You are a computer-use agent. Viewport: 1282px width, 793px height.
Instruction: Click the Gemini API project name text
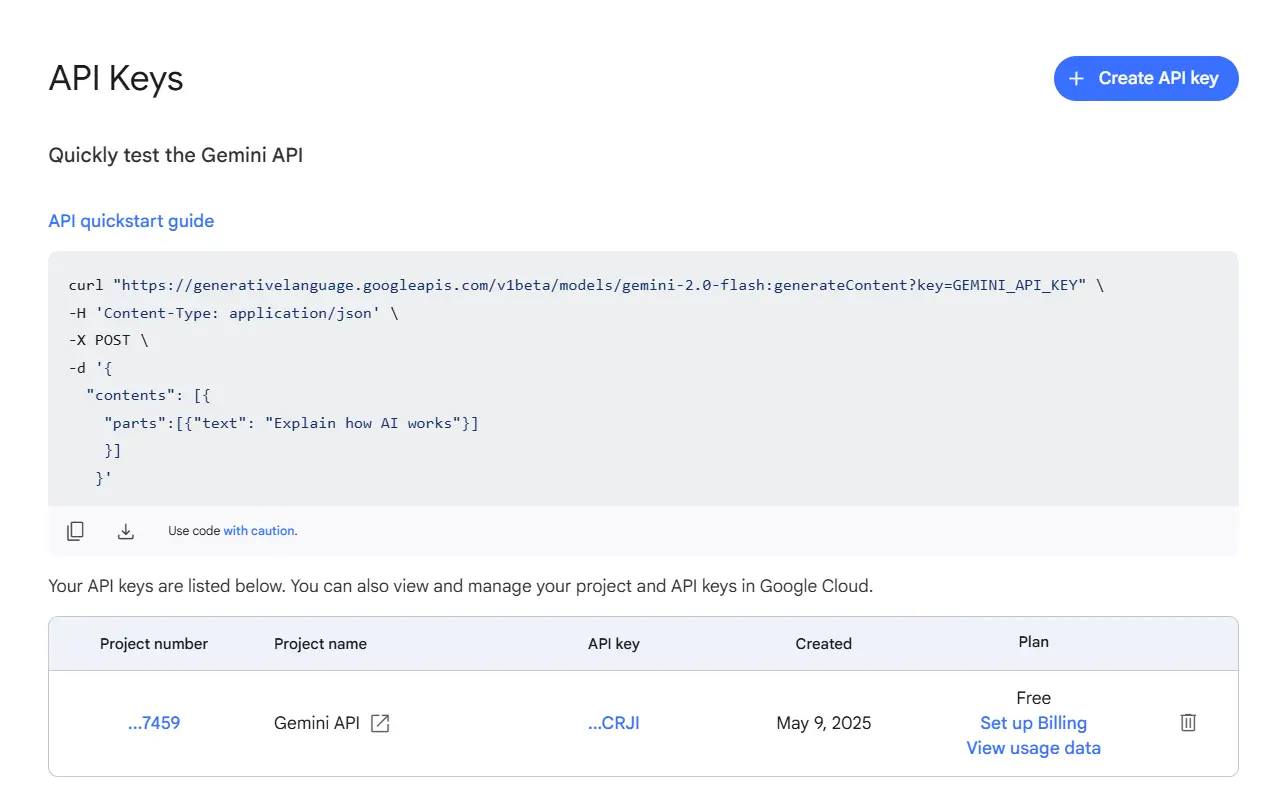tap(317, 723)
